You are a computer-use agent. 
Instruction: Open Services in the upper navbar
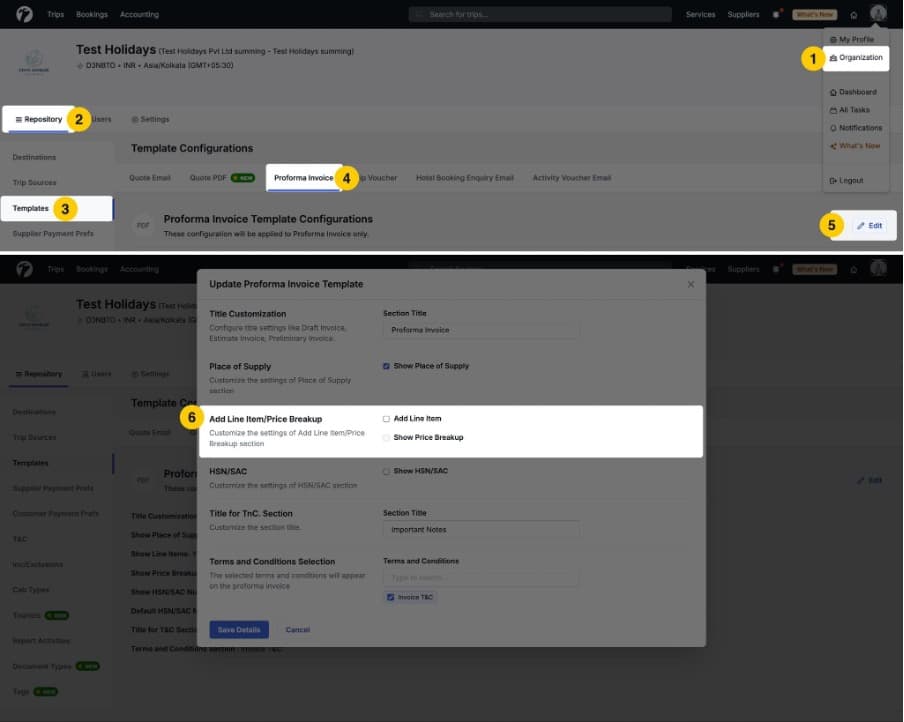(x=700, y=14)
